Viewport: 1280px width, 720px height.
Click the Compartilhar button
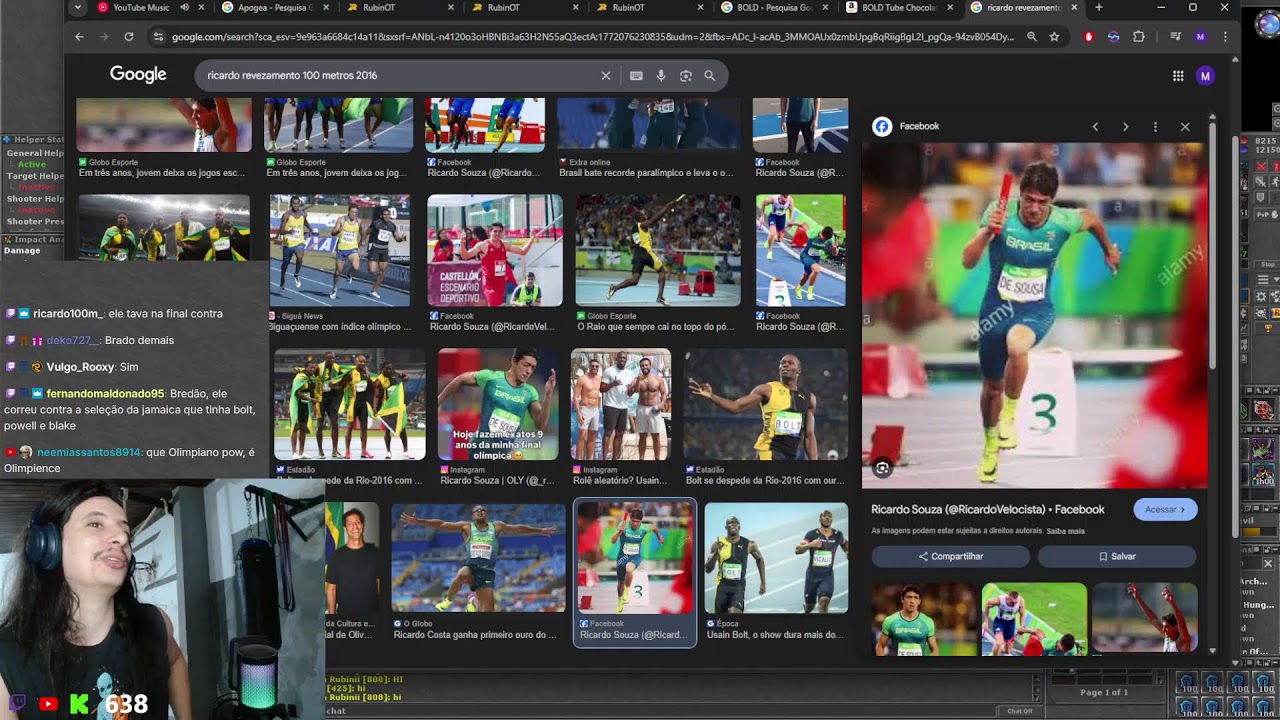950,556
